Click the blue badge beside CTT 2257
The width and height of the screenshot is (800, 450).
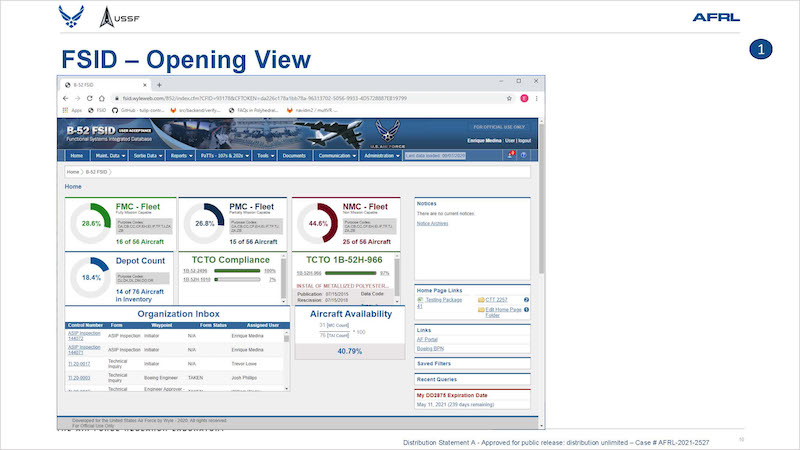tap(526, 300)
